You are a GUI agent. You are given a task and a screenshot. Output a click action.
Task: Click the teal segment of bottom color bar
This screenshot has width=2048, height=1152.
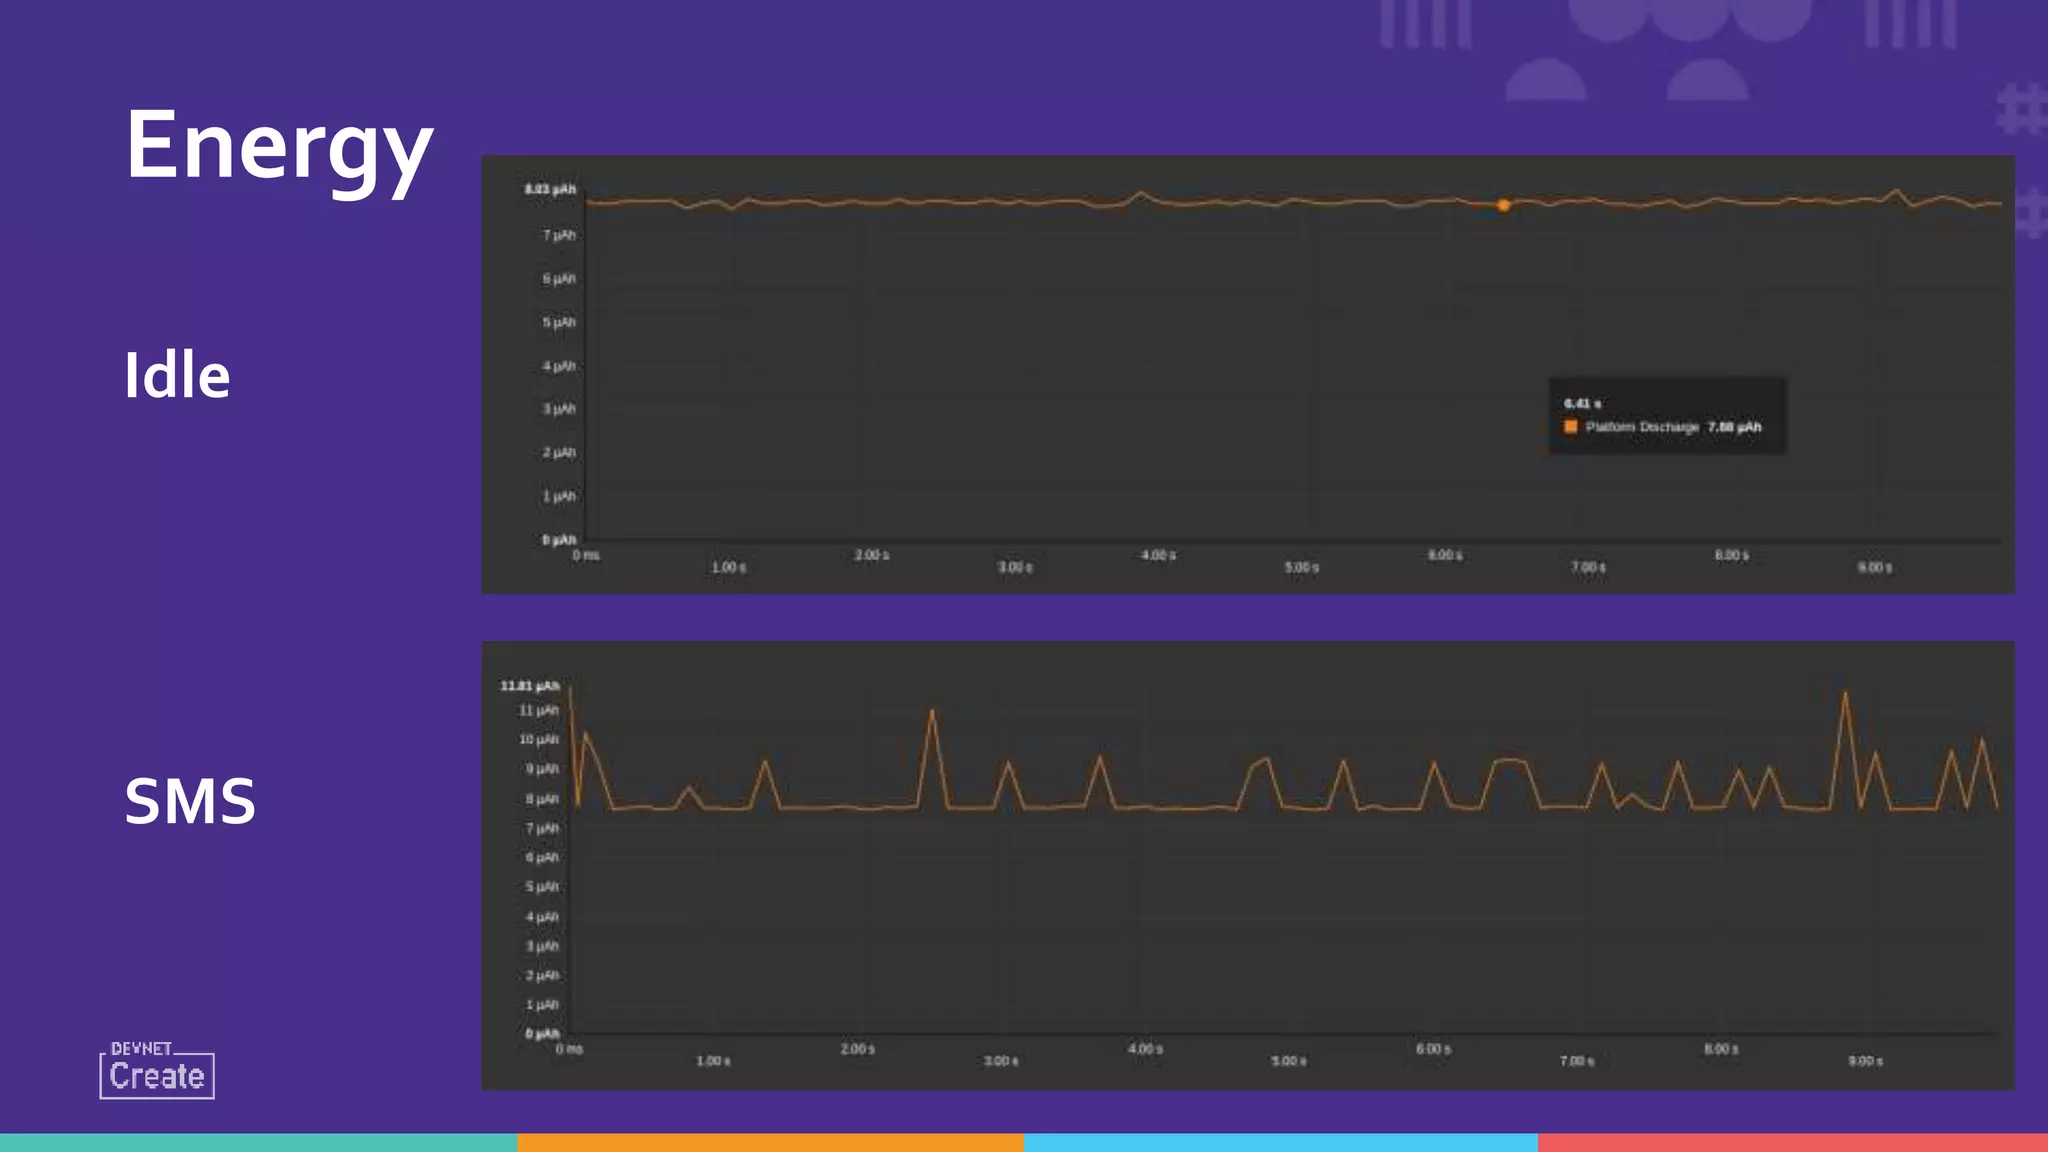click(258, 1142)
